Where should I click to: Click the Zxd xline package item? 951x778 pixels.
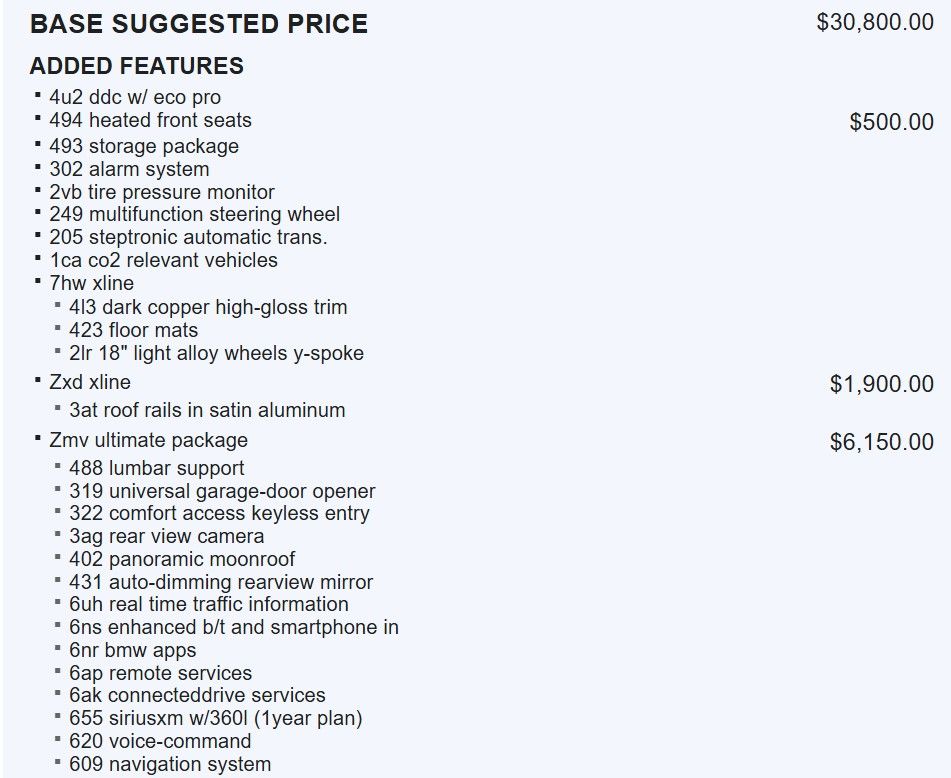(90, 382)
